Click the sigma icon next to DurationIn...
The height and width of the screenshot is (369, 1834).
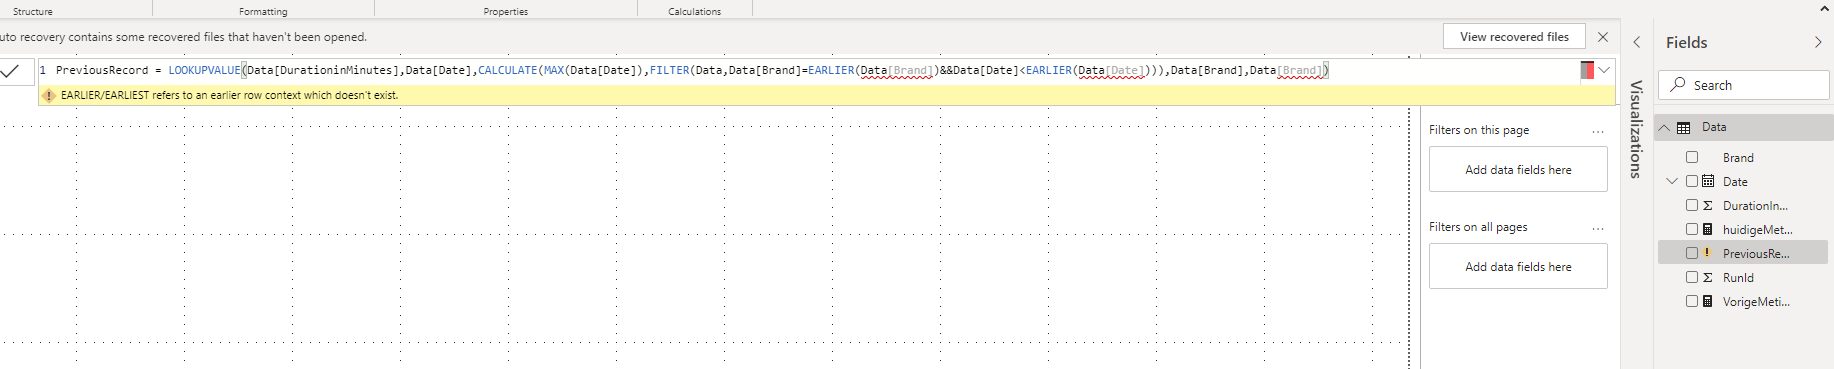[x=1708, y=205]
